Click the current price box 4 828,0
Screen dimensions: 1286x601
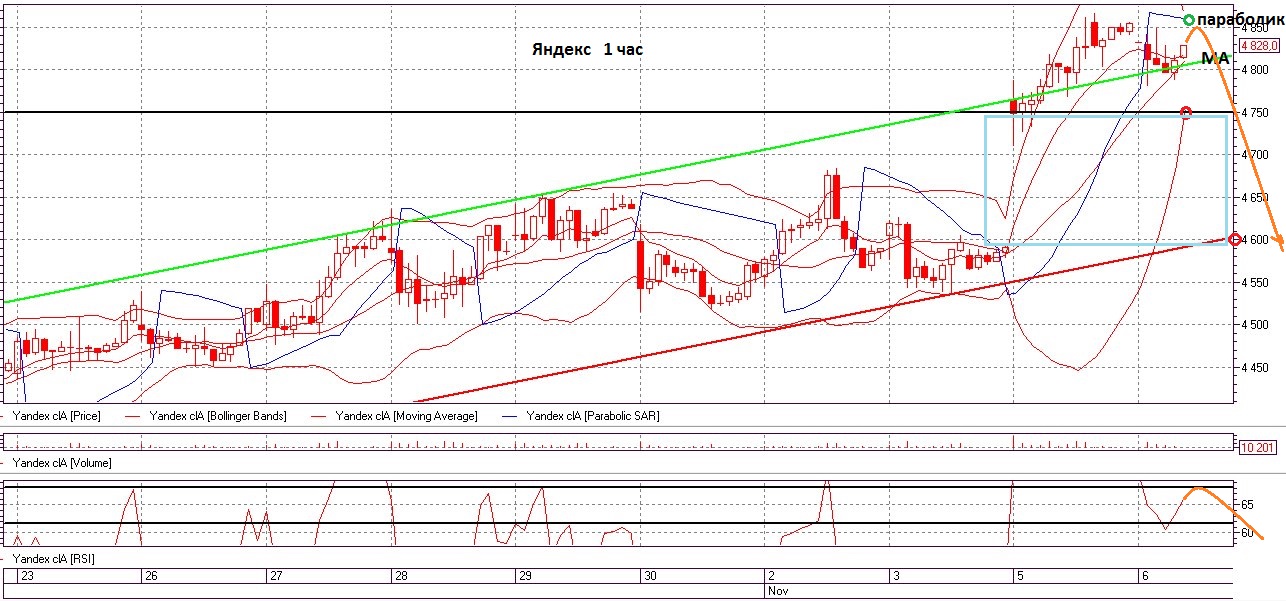tap(1260, 45)
